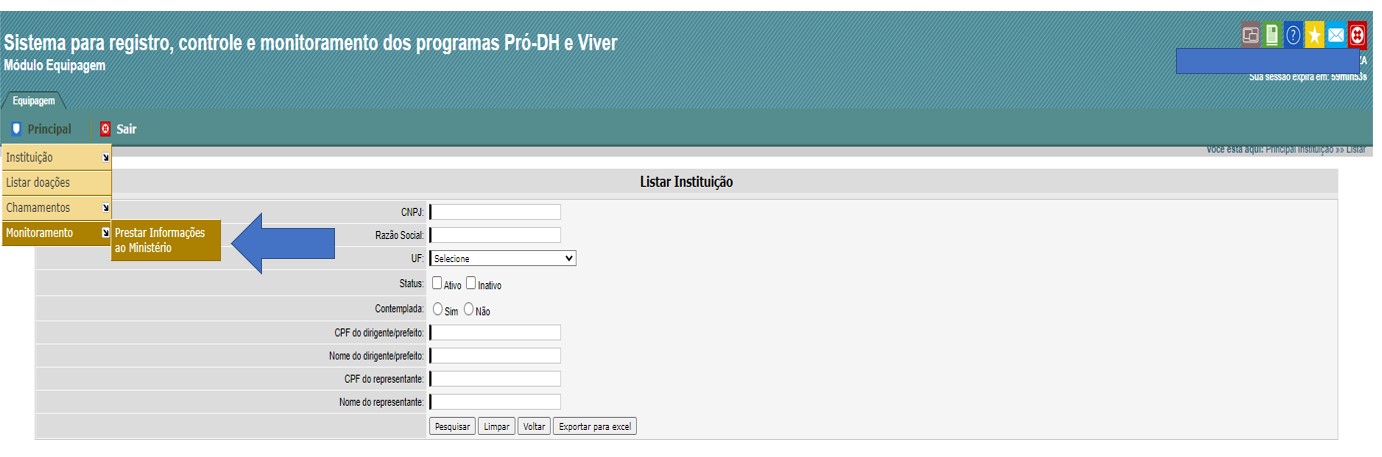Screen dimensions: 1382x457
Task: Select the Monitoramento menu entry
Action: click(x=56, y=233)
